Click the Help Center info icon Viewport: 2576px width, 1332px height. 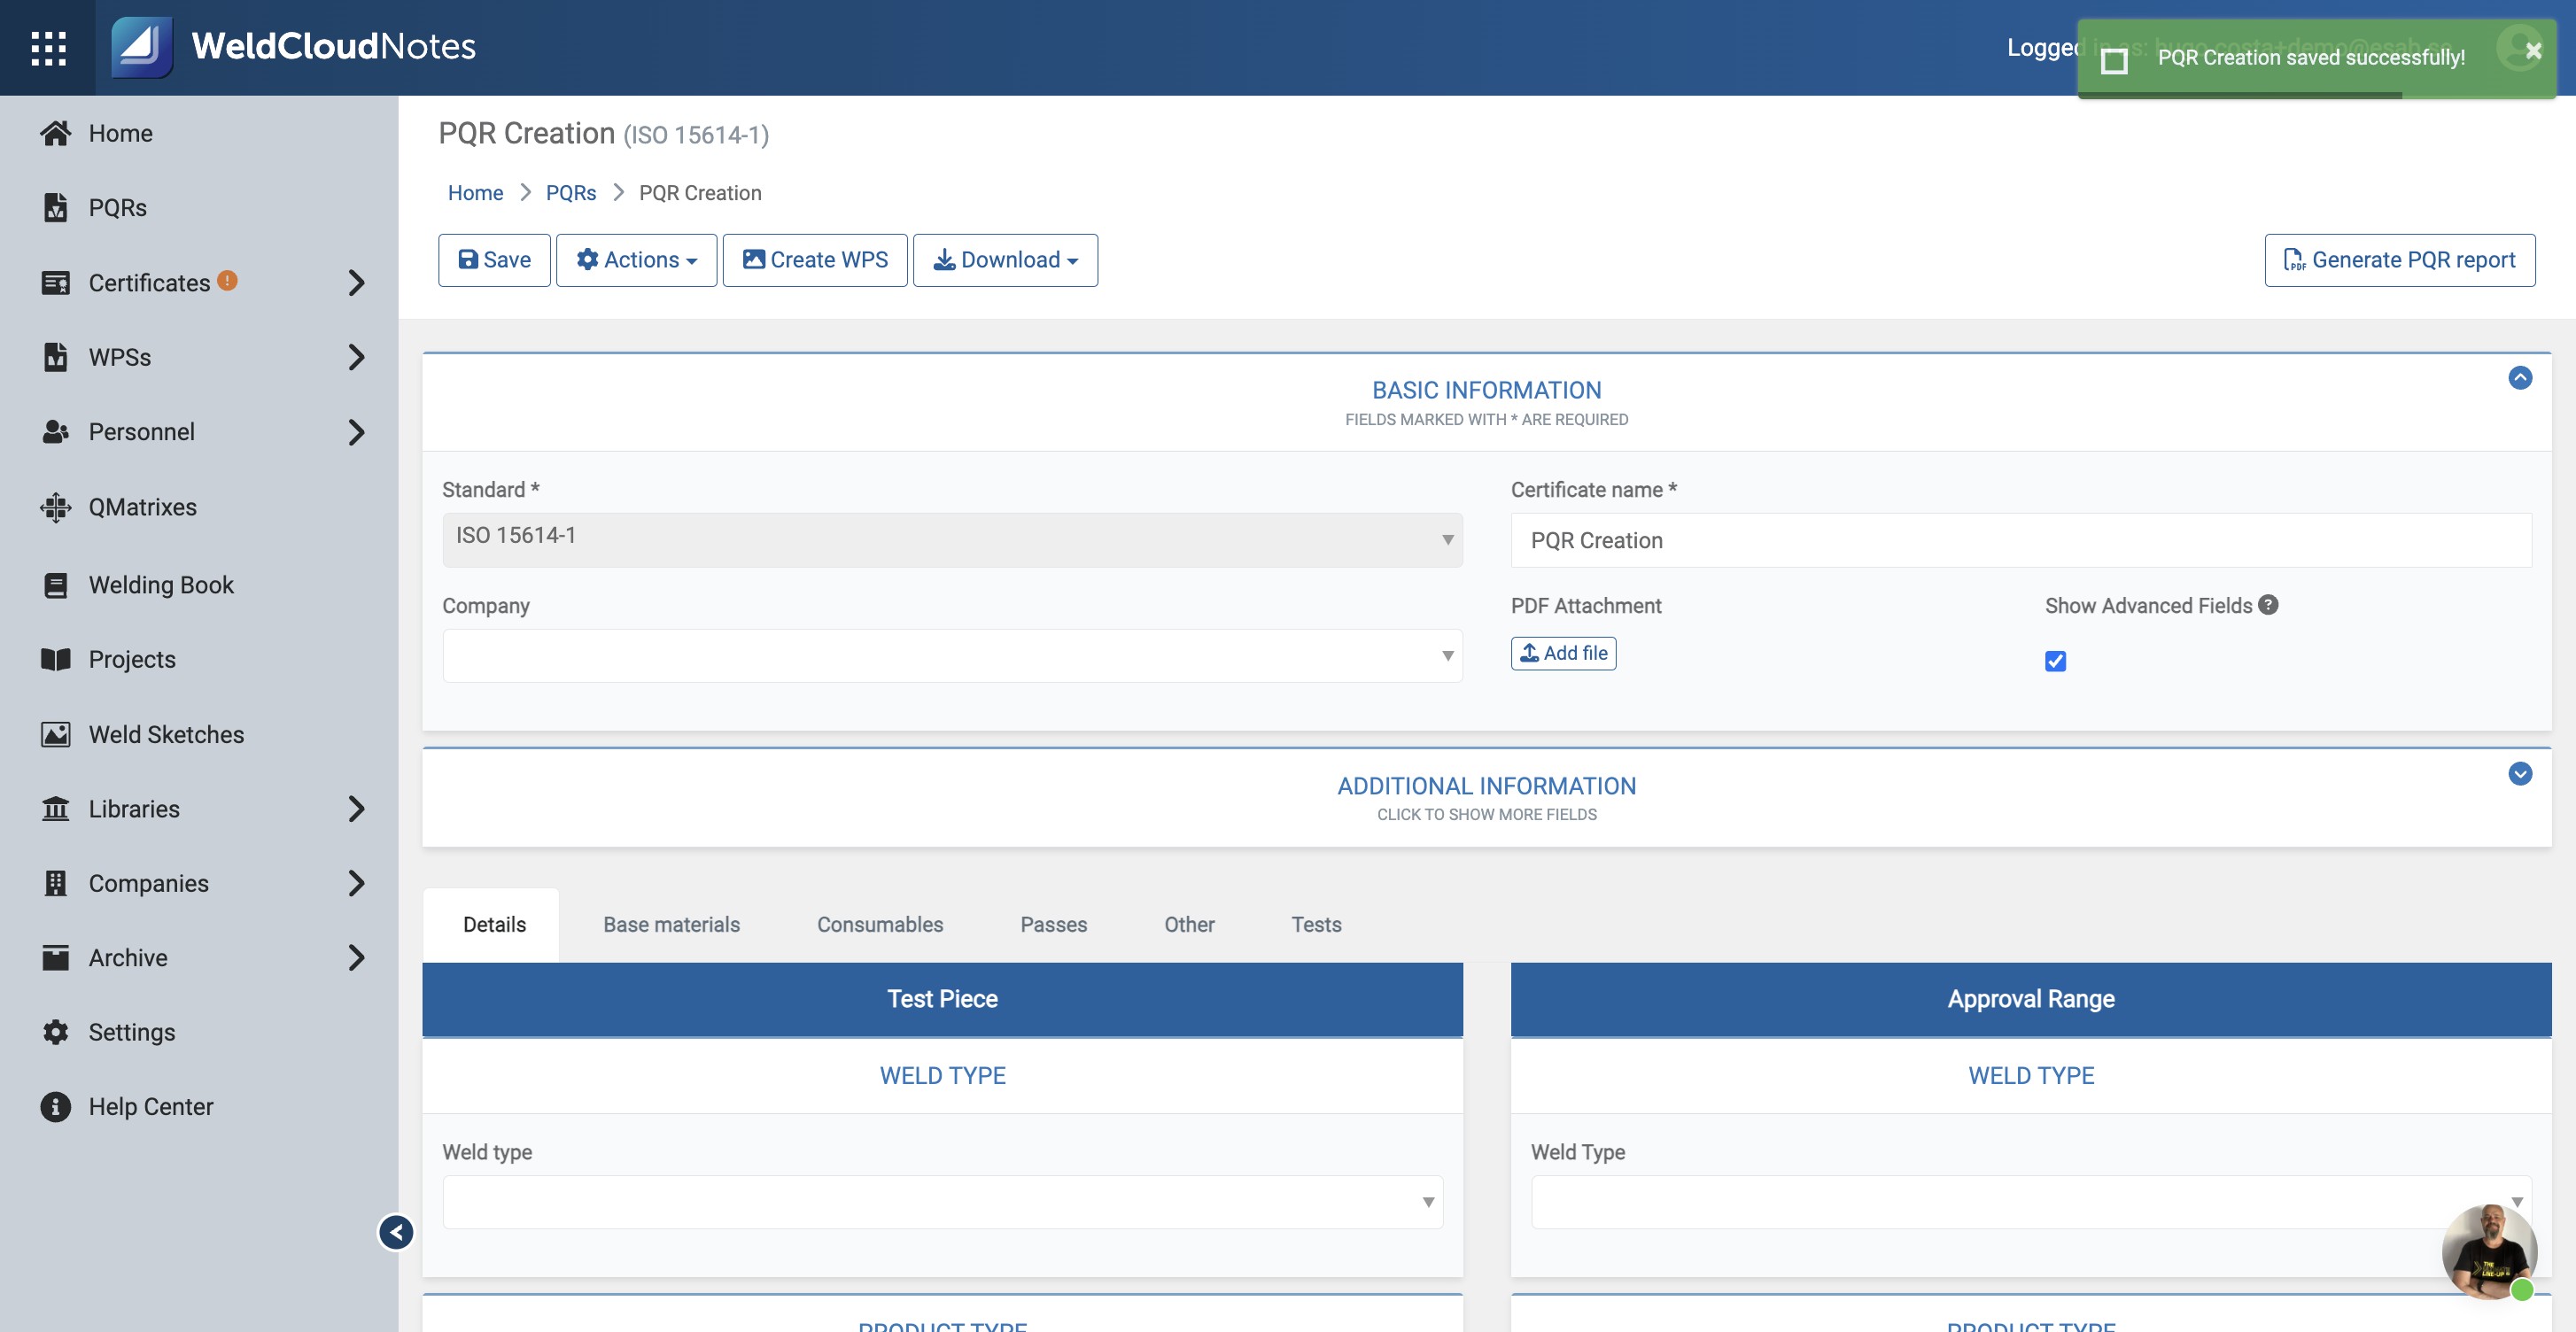[x=55, y=1107]
